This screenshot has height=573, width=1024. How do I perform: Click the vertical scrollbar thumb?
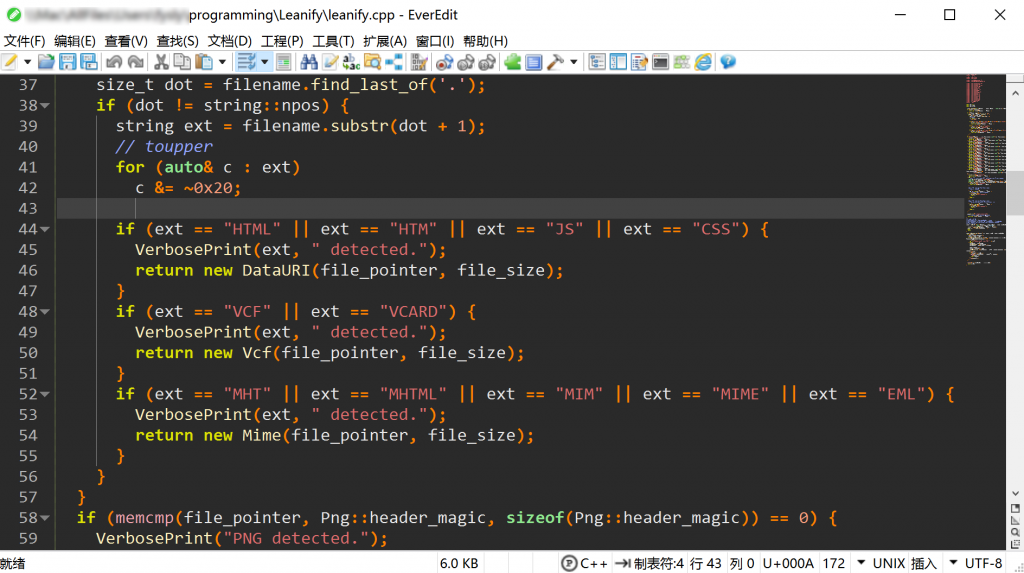coord(1015,193)
